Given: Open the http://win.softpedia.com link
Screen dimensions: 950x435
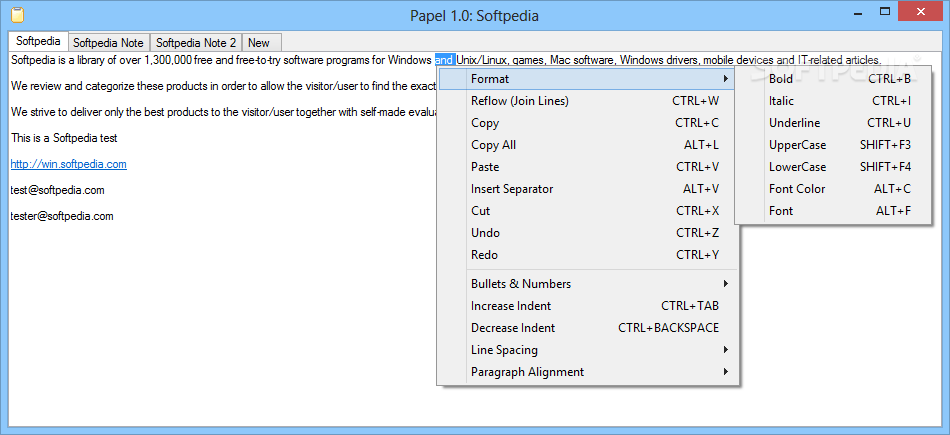Looking at the screenshot, I should click(68, 164).
